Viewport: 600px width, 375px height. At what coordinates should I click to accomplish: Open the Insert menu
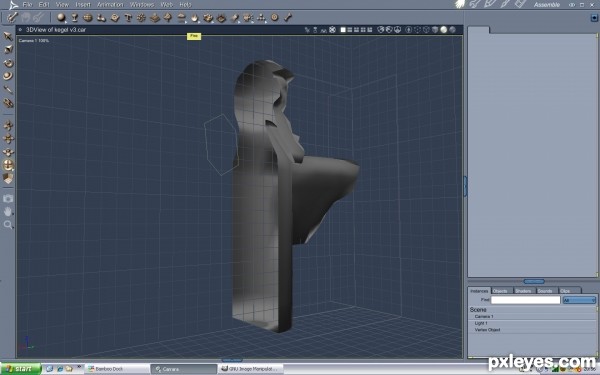(x=83, y=5)
